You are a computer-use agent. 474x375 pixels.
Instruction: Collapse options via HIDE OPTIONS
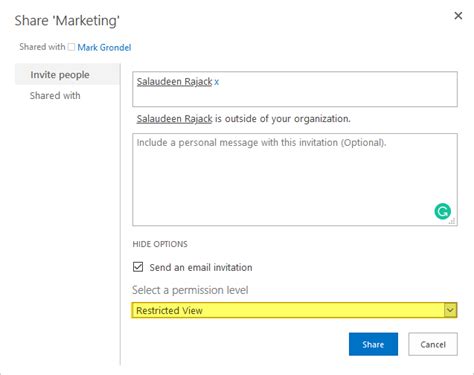point(160,244)
